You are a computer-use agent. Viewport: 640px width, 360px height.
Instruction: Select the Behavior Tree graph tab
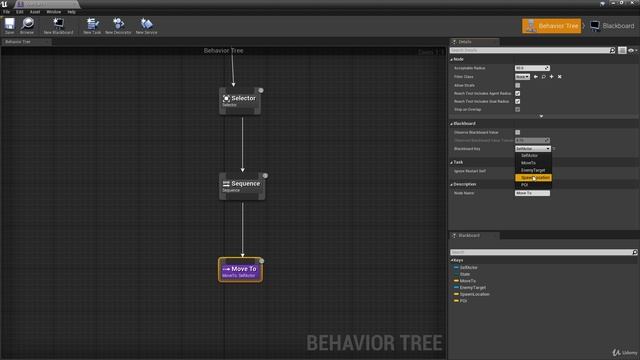27,42
